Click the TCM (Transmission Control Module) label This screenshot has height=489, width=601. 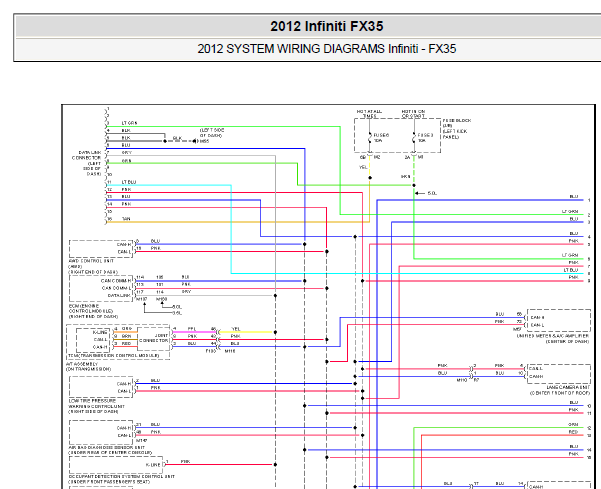click(113, 356)
